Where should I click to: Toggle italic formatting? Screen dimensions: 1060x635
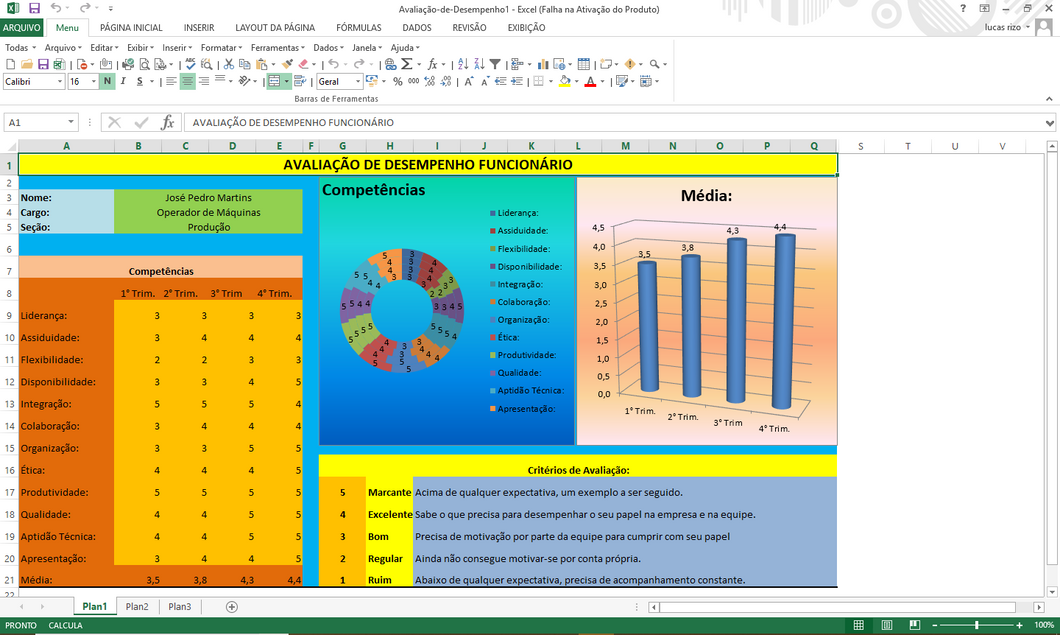[x=123, y=82]
